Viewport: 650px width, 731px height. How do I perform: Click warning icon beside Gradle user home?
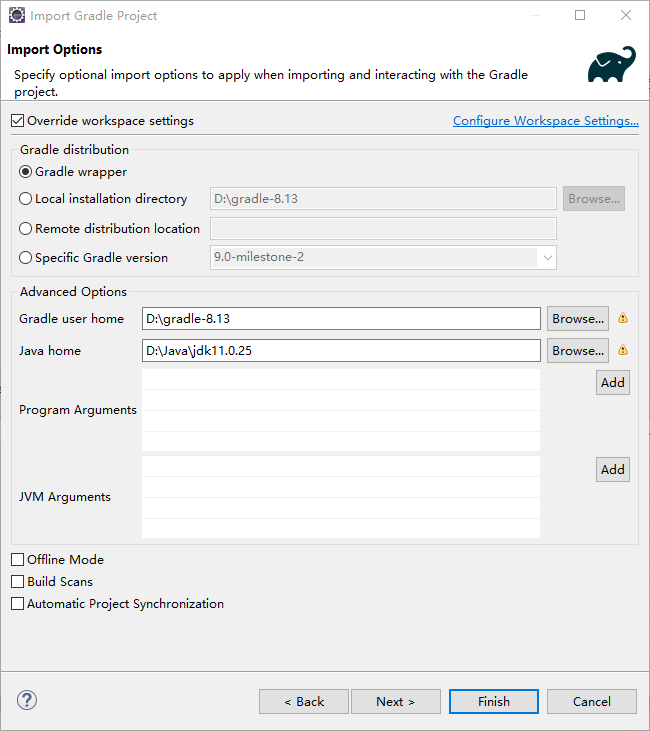pyautogui.click(x=622, y=318)
